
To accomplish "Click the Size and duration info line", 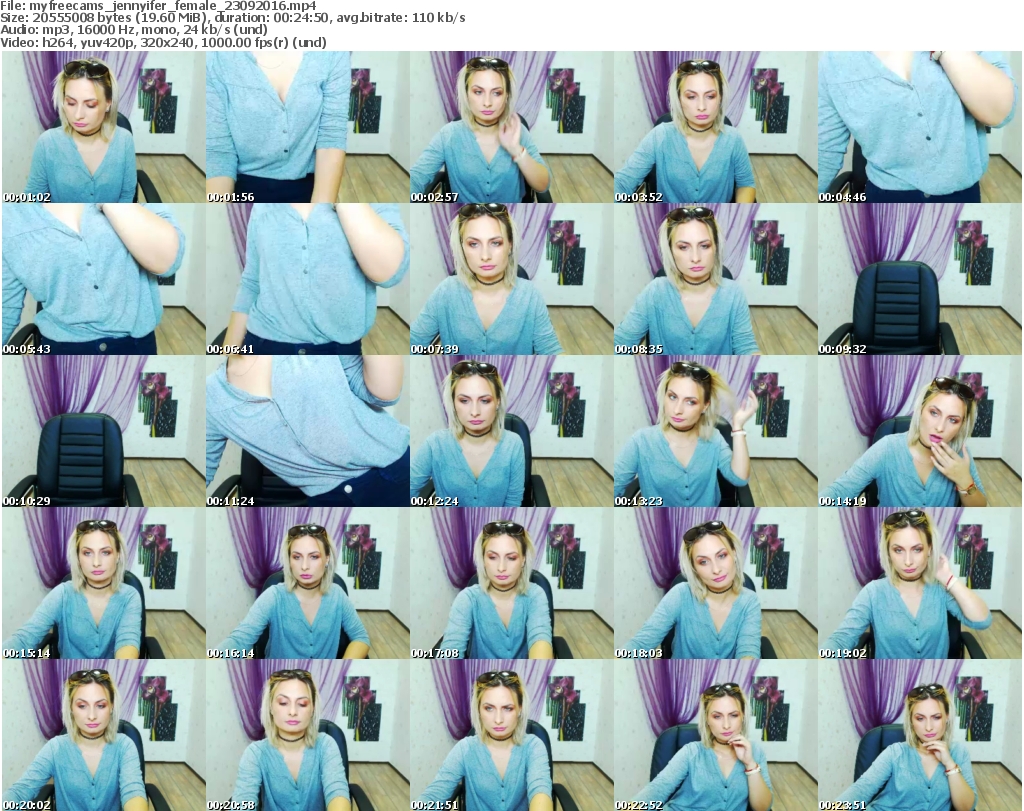I will (232, 18).
